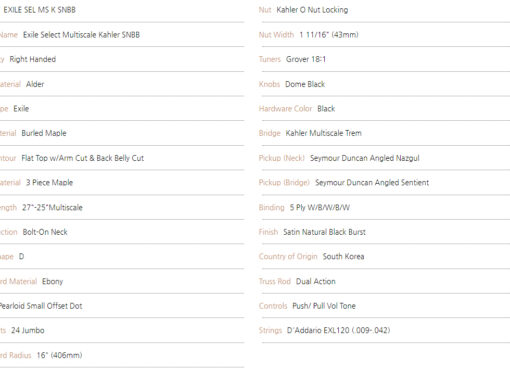Click the 27"-25" Multiscale scale length value

tap(52, 207)
